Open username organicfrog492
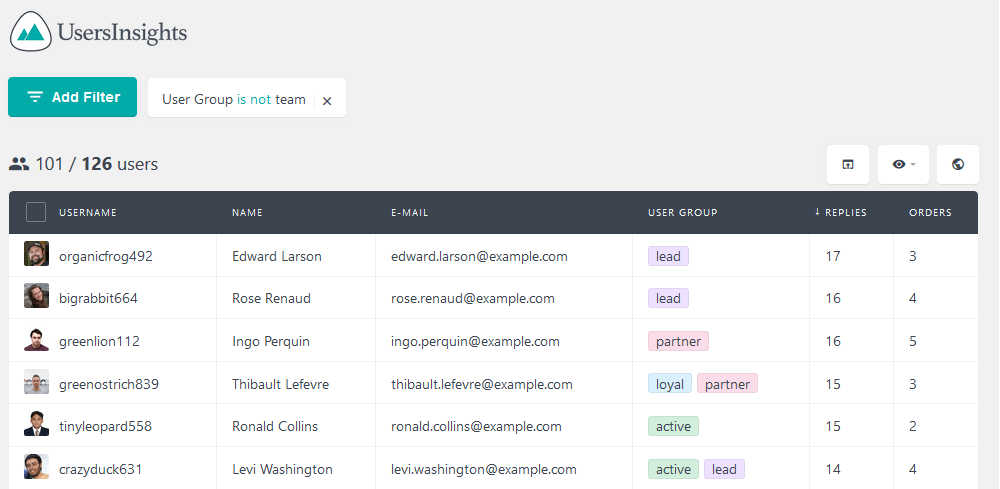Screen dimensions: 1000x489 (106, 256)
